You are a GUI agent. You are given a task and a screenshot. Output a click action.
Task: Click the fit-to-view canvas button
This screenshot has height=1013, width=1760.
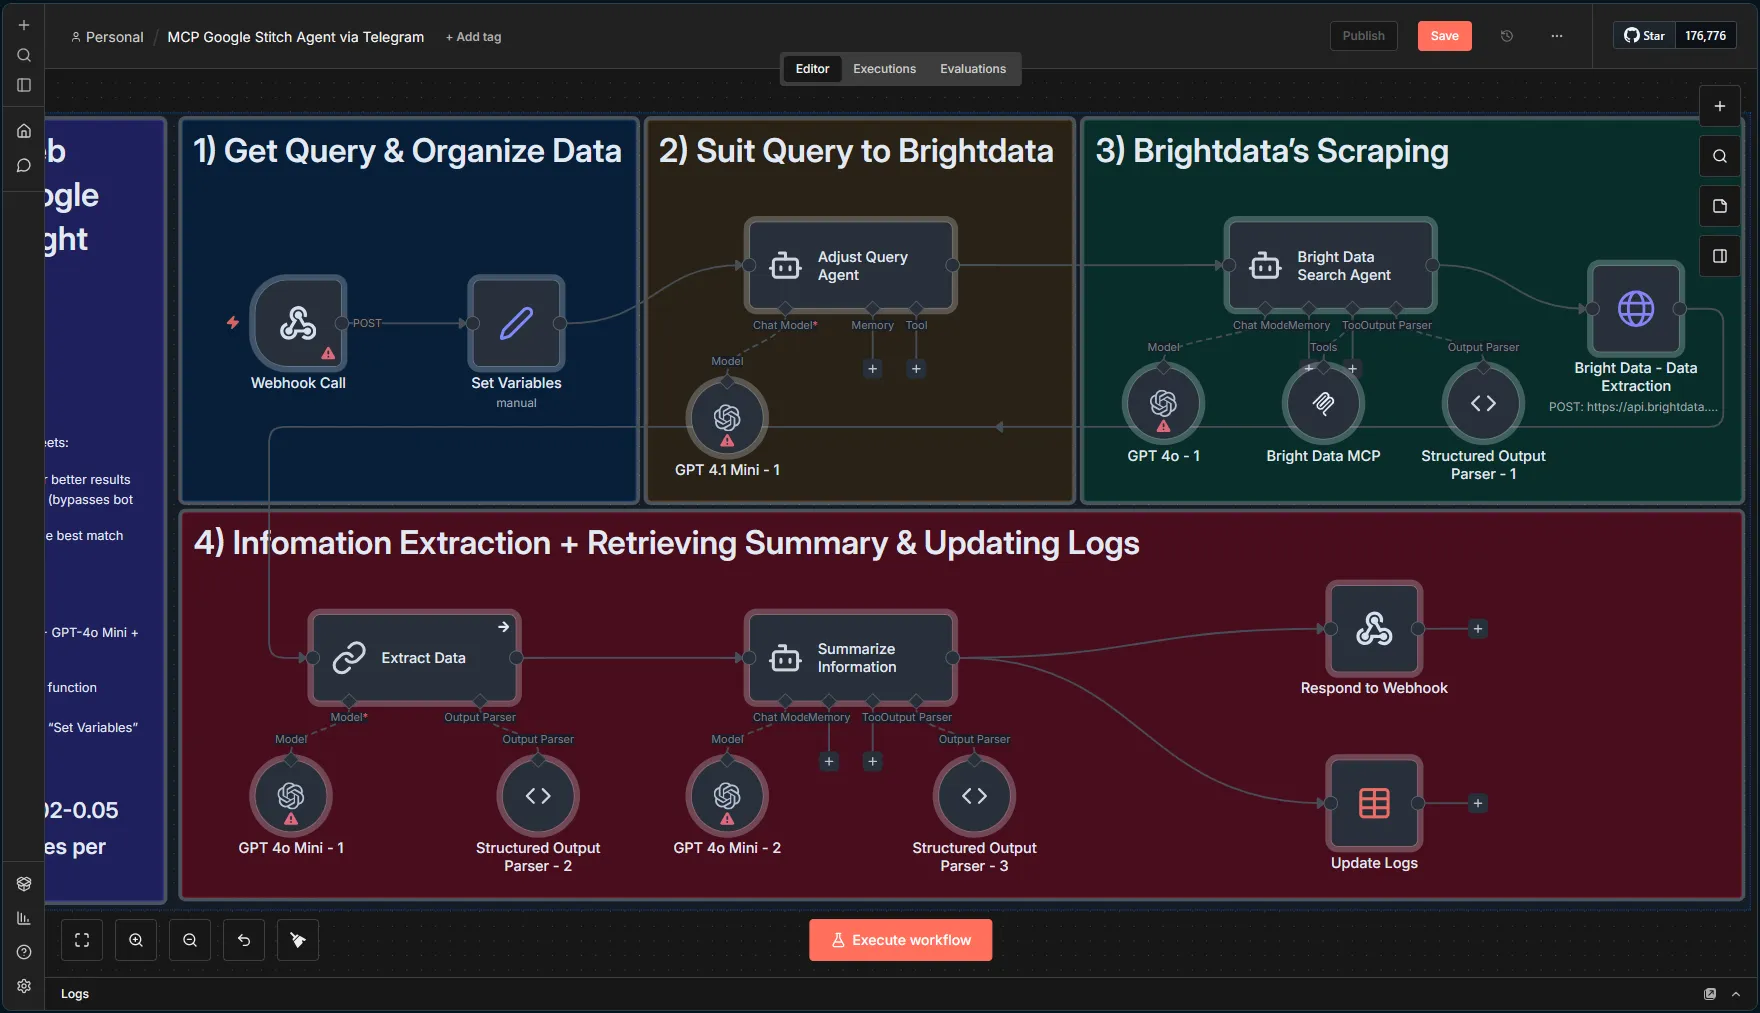coord(82,940)
